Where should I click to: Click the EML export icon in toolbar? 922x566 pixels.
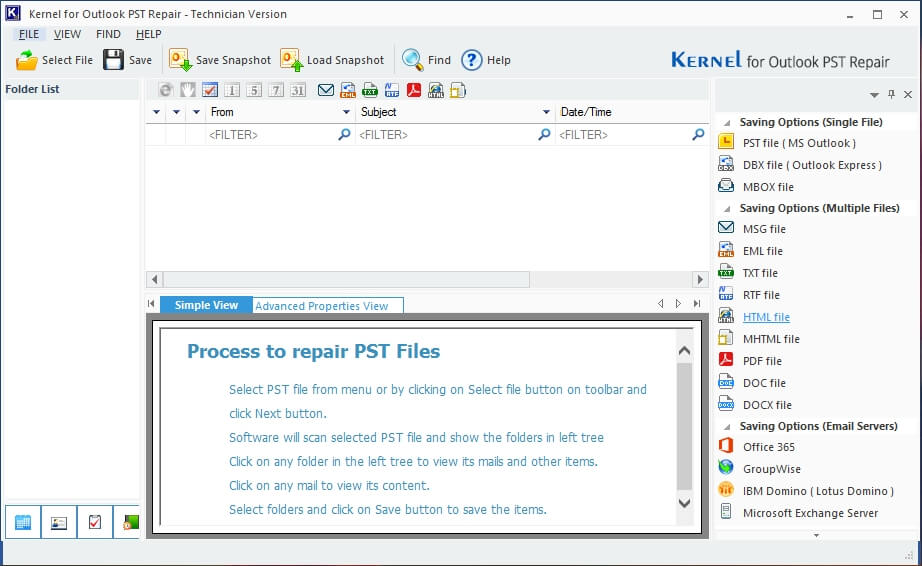point(348,90)
